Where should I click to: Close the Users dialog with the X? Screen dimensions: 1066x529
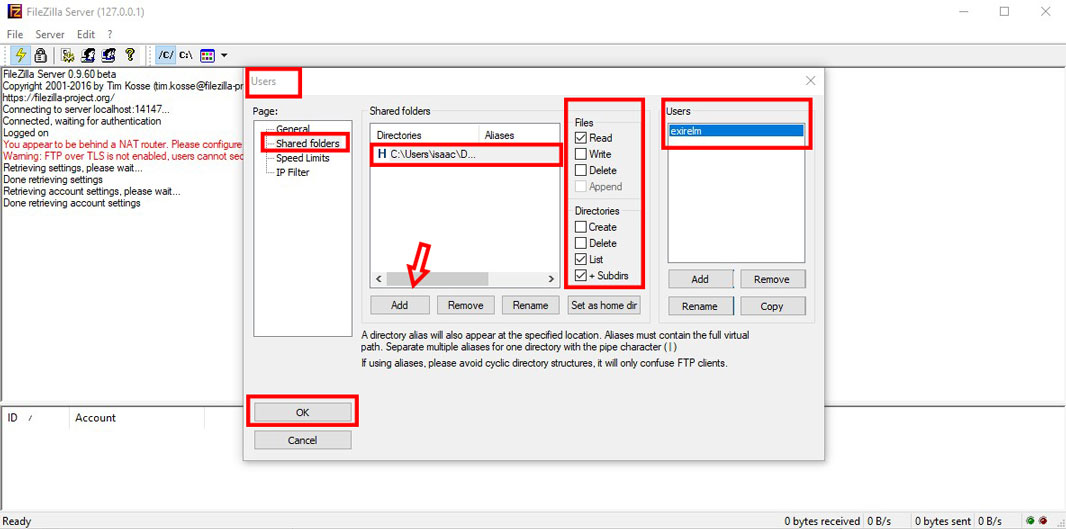(x=810, y=81)
